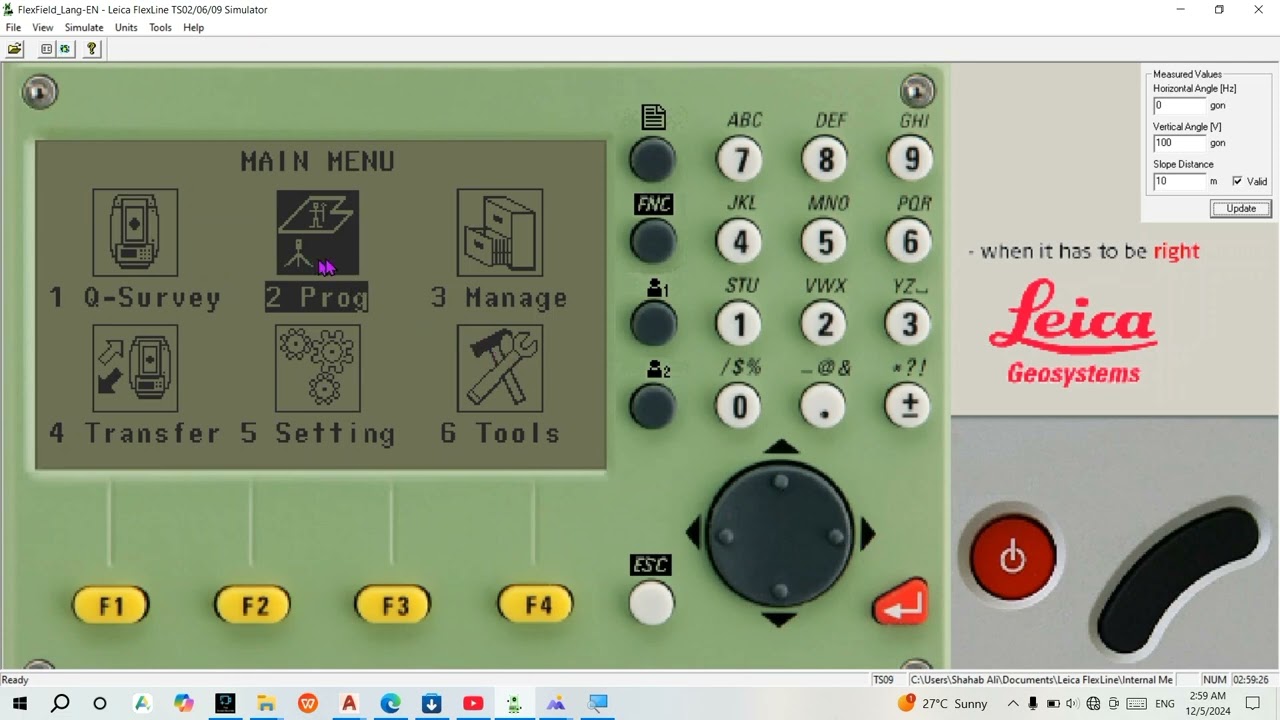Click the yellow F1 softkey
The width and height of the screenshot is (1280, 720).
coord(111,605)
